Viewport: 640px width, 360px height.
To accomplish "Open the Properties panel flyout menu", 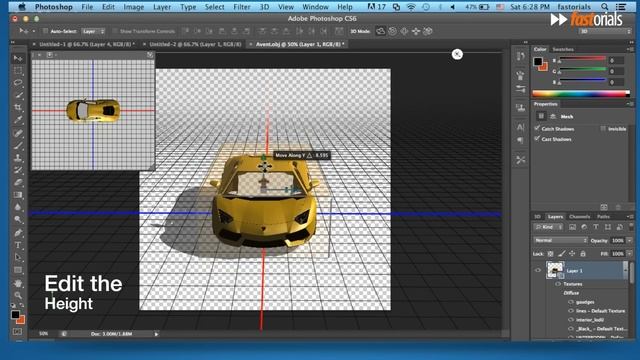I will pos(629,104).
